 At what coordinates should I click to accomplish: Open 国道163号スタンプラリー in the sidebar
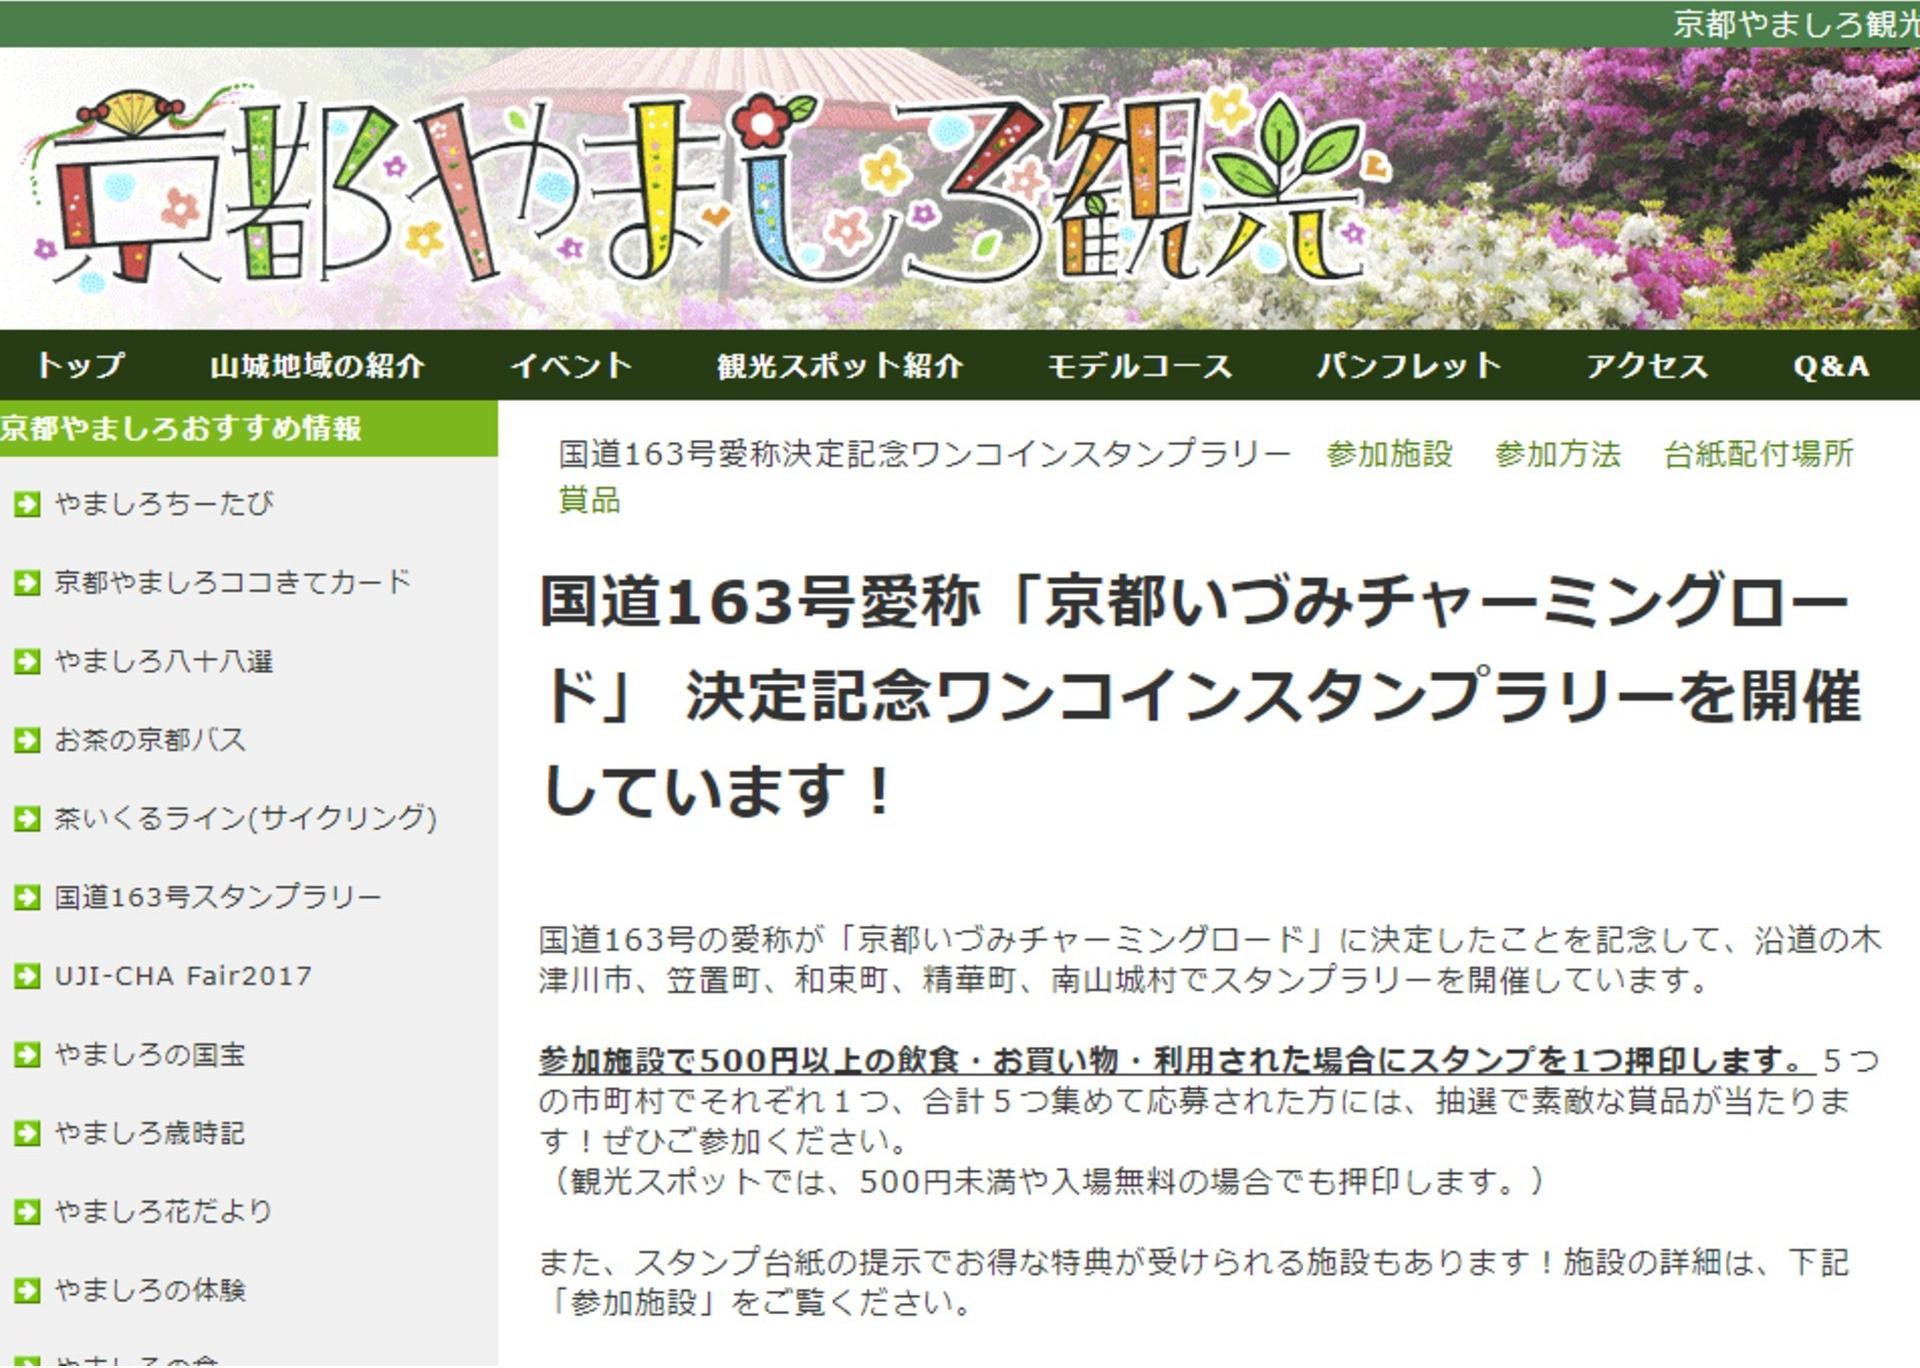217,898
